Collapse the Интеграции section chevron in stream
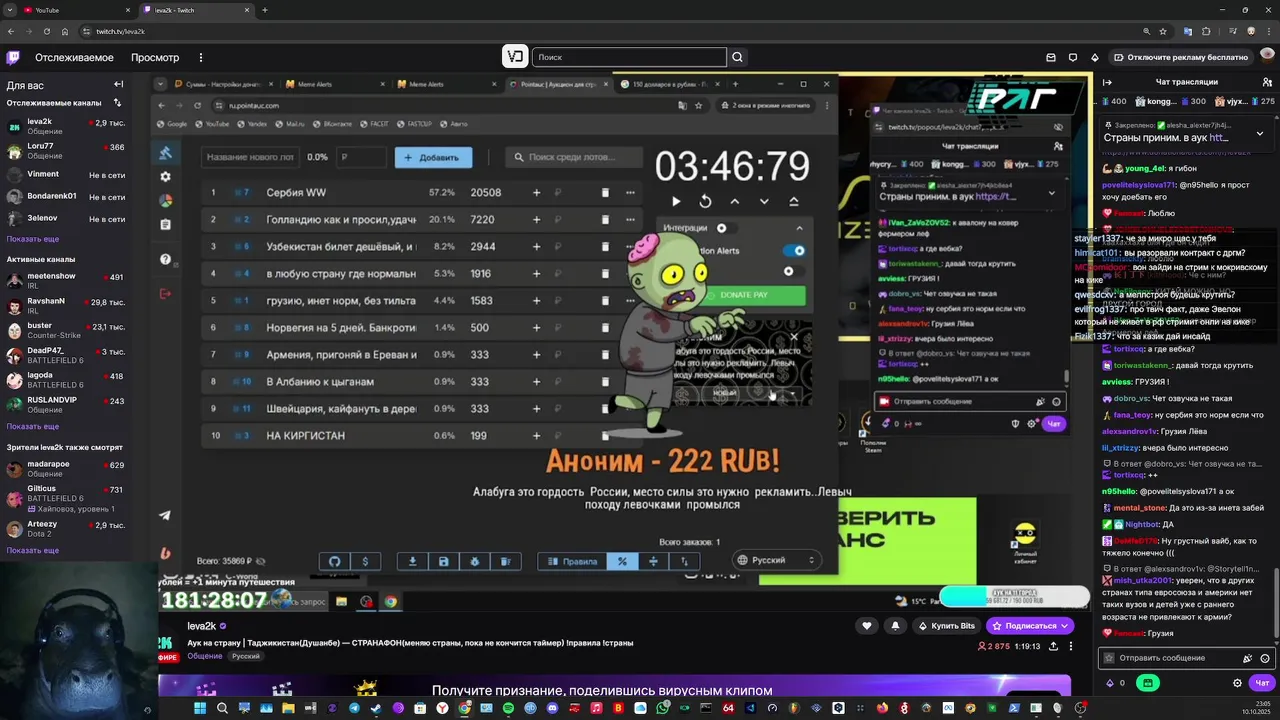Image resolution: width=1280 pixels, height=720 pixels. (799, 228)
